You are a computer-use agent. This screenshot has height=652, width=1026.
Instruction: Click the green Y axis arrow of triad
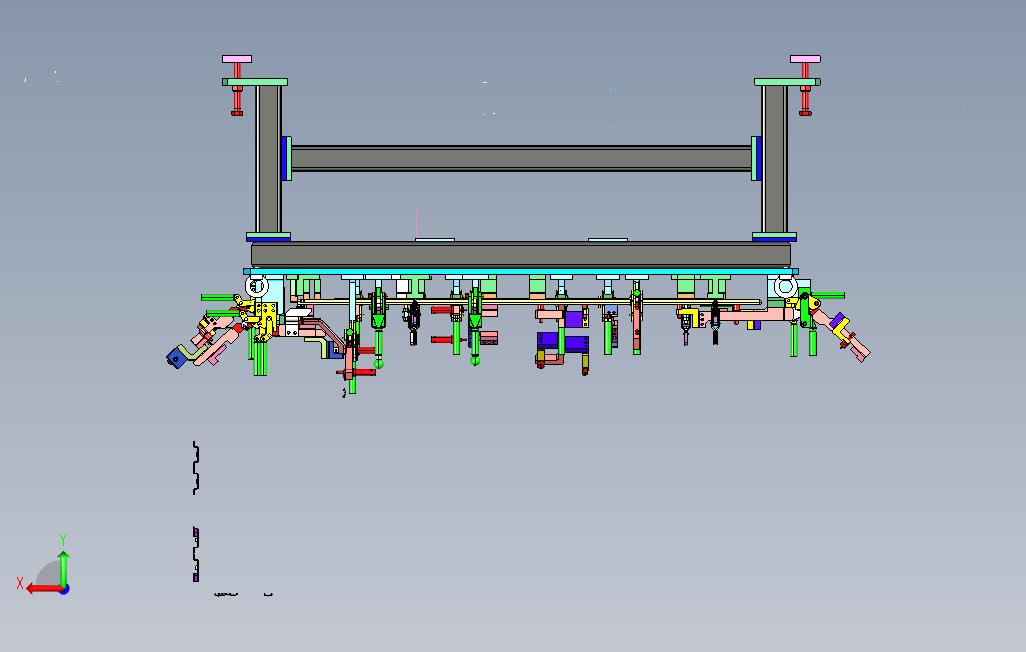[63, 568]
